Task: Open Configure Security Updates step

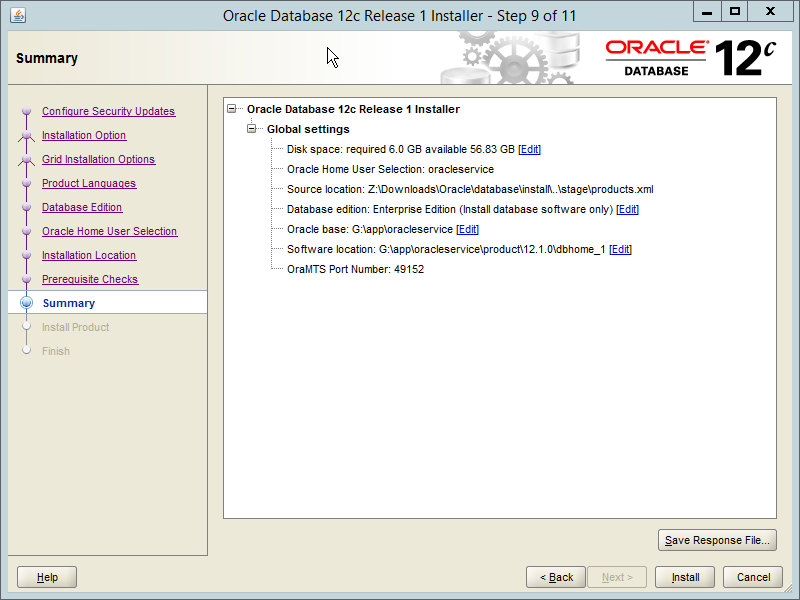Action: 108,111
